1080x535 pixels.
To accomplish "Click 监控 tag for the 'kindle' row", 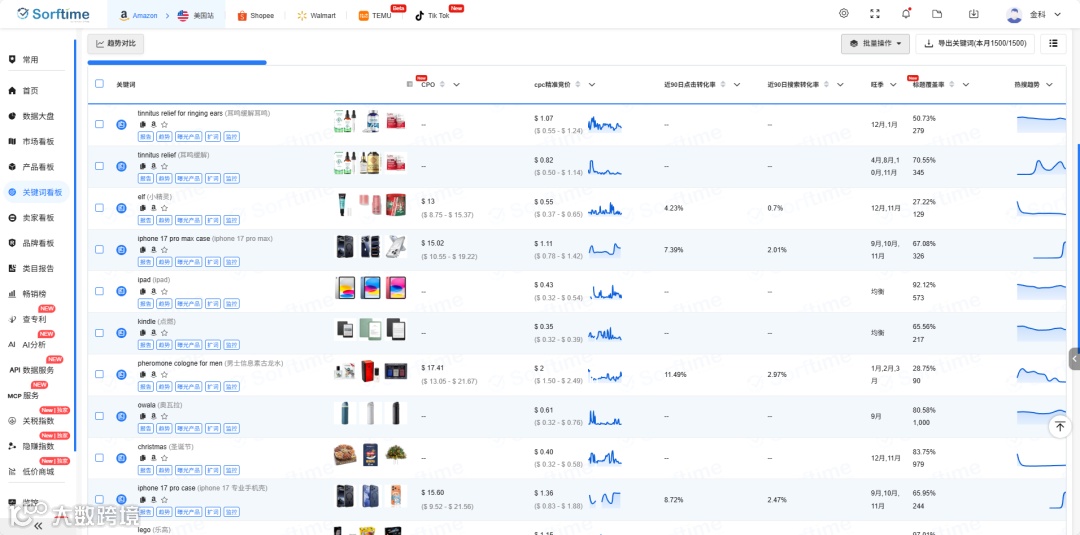I will click(x=231, y=345).
